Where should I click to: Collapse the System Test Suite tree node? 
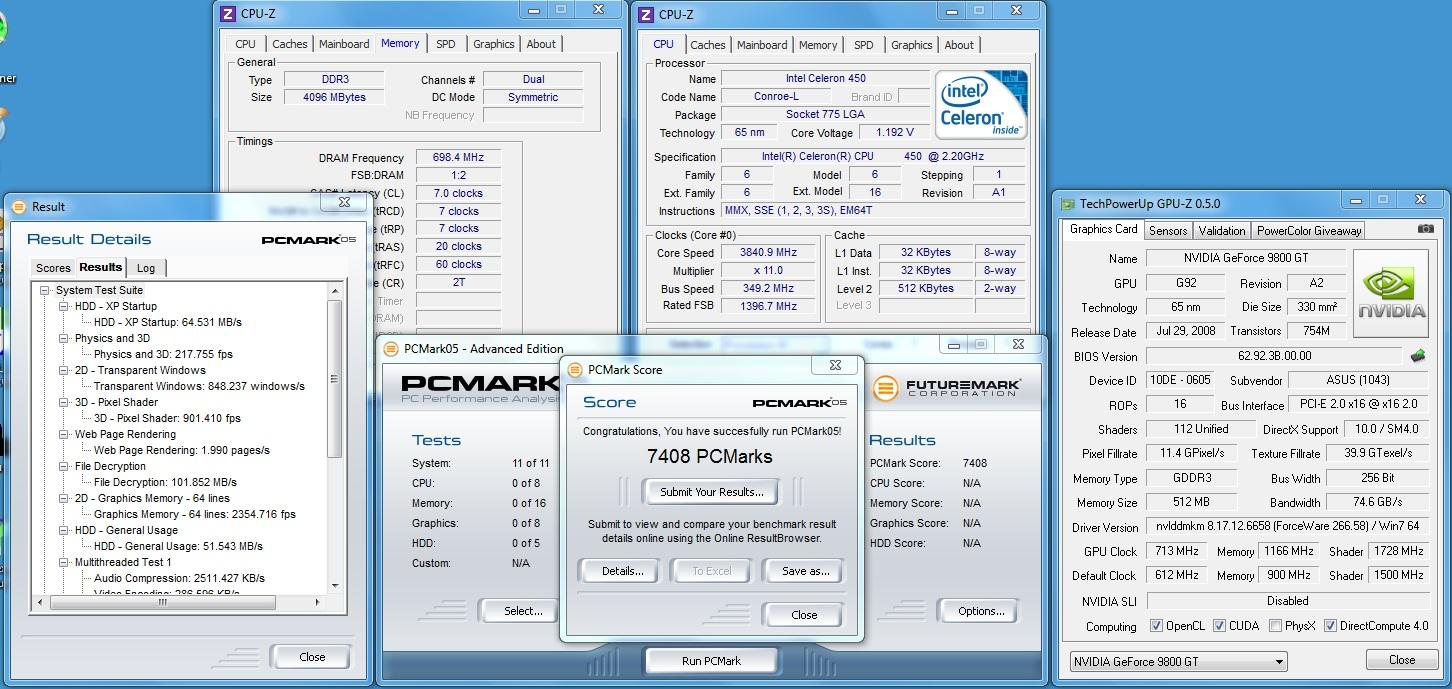pos(45,290)
